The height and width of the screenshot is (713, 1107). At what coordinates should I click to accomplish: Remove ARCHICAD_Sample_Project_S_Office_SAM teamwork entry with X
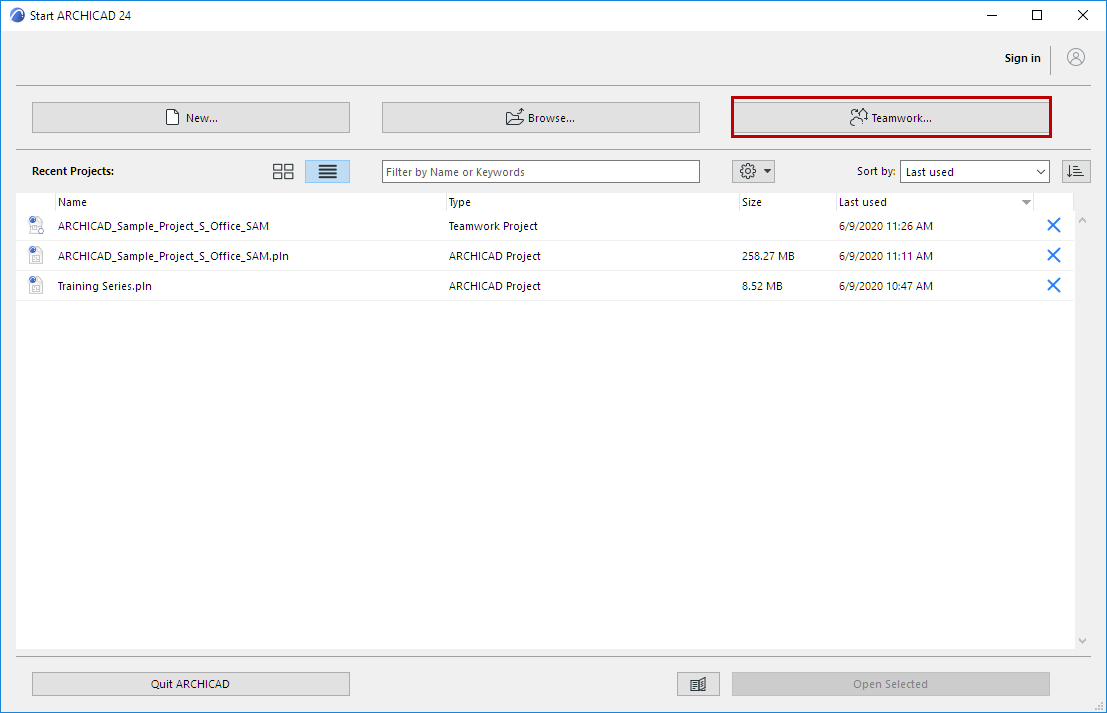[x=1053, y=225]
